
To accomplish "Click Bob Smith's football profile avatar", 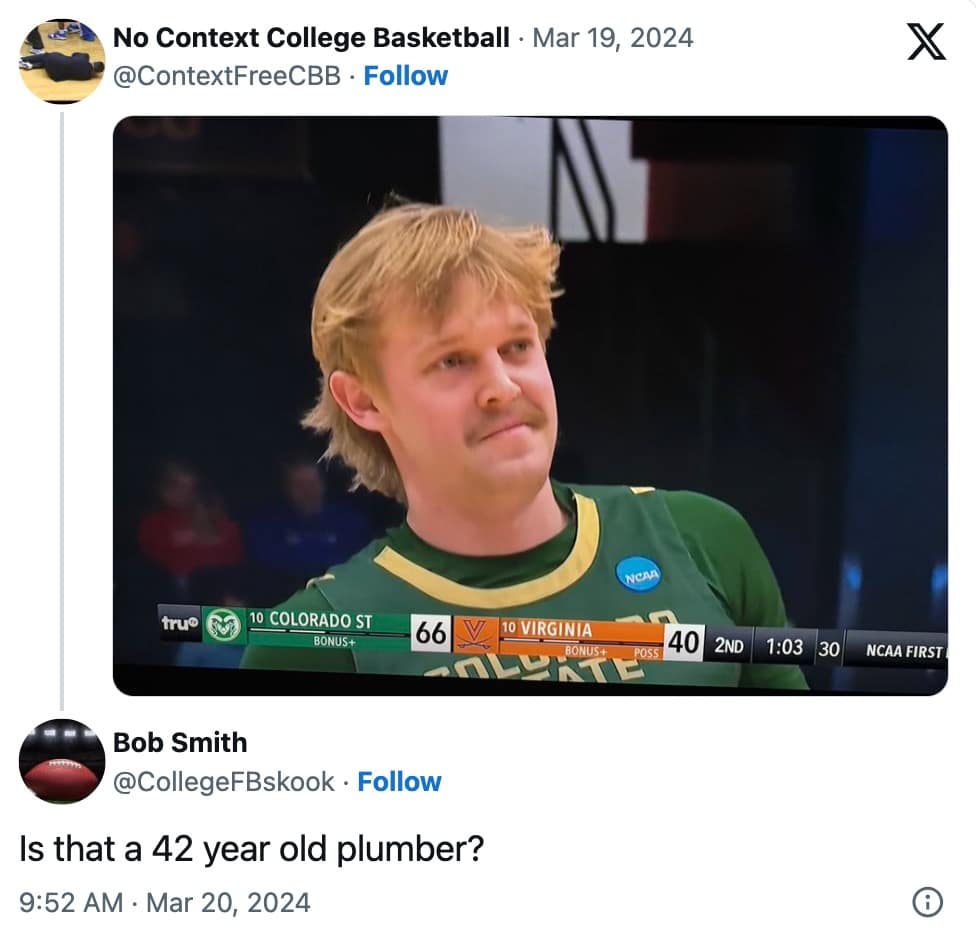I will [x=60, y=763].
